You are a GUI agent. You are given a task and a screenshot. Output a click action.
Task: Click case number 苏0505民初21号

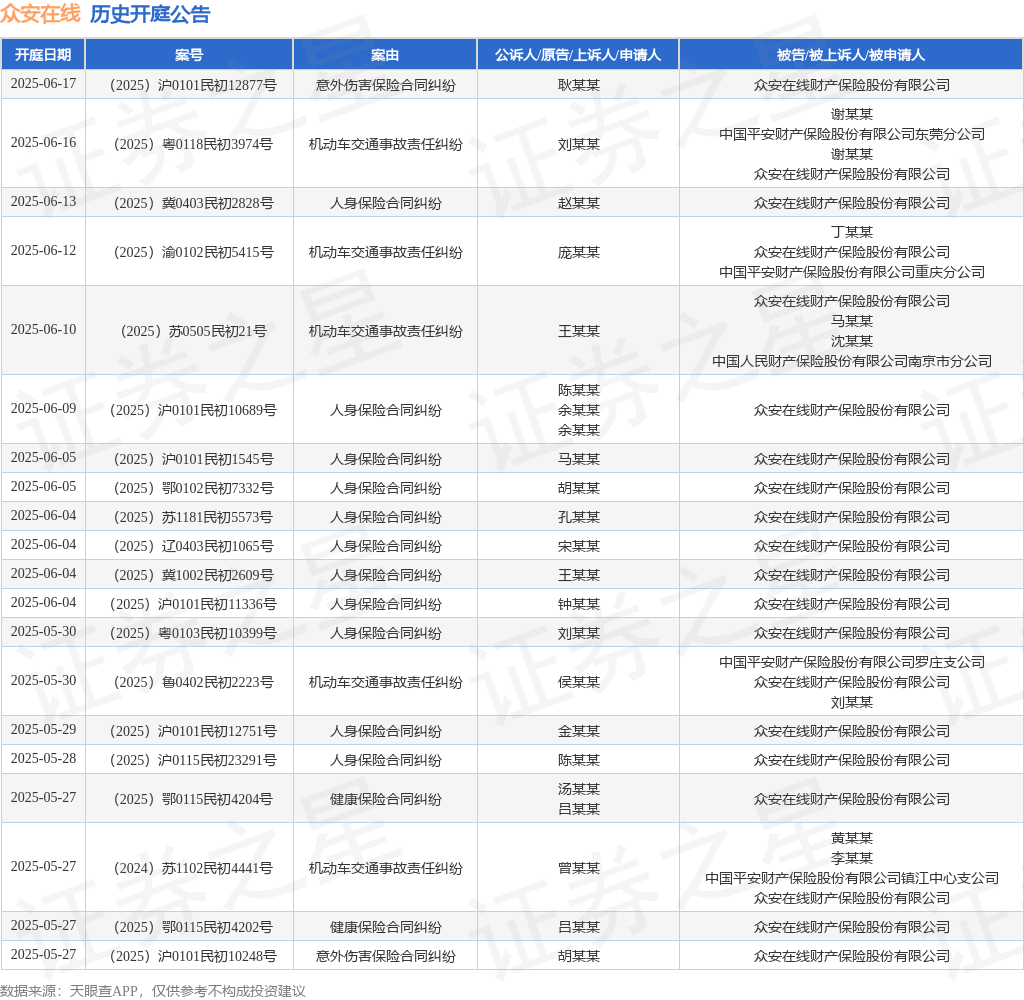tap(193, 331)
